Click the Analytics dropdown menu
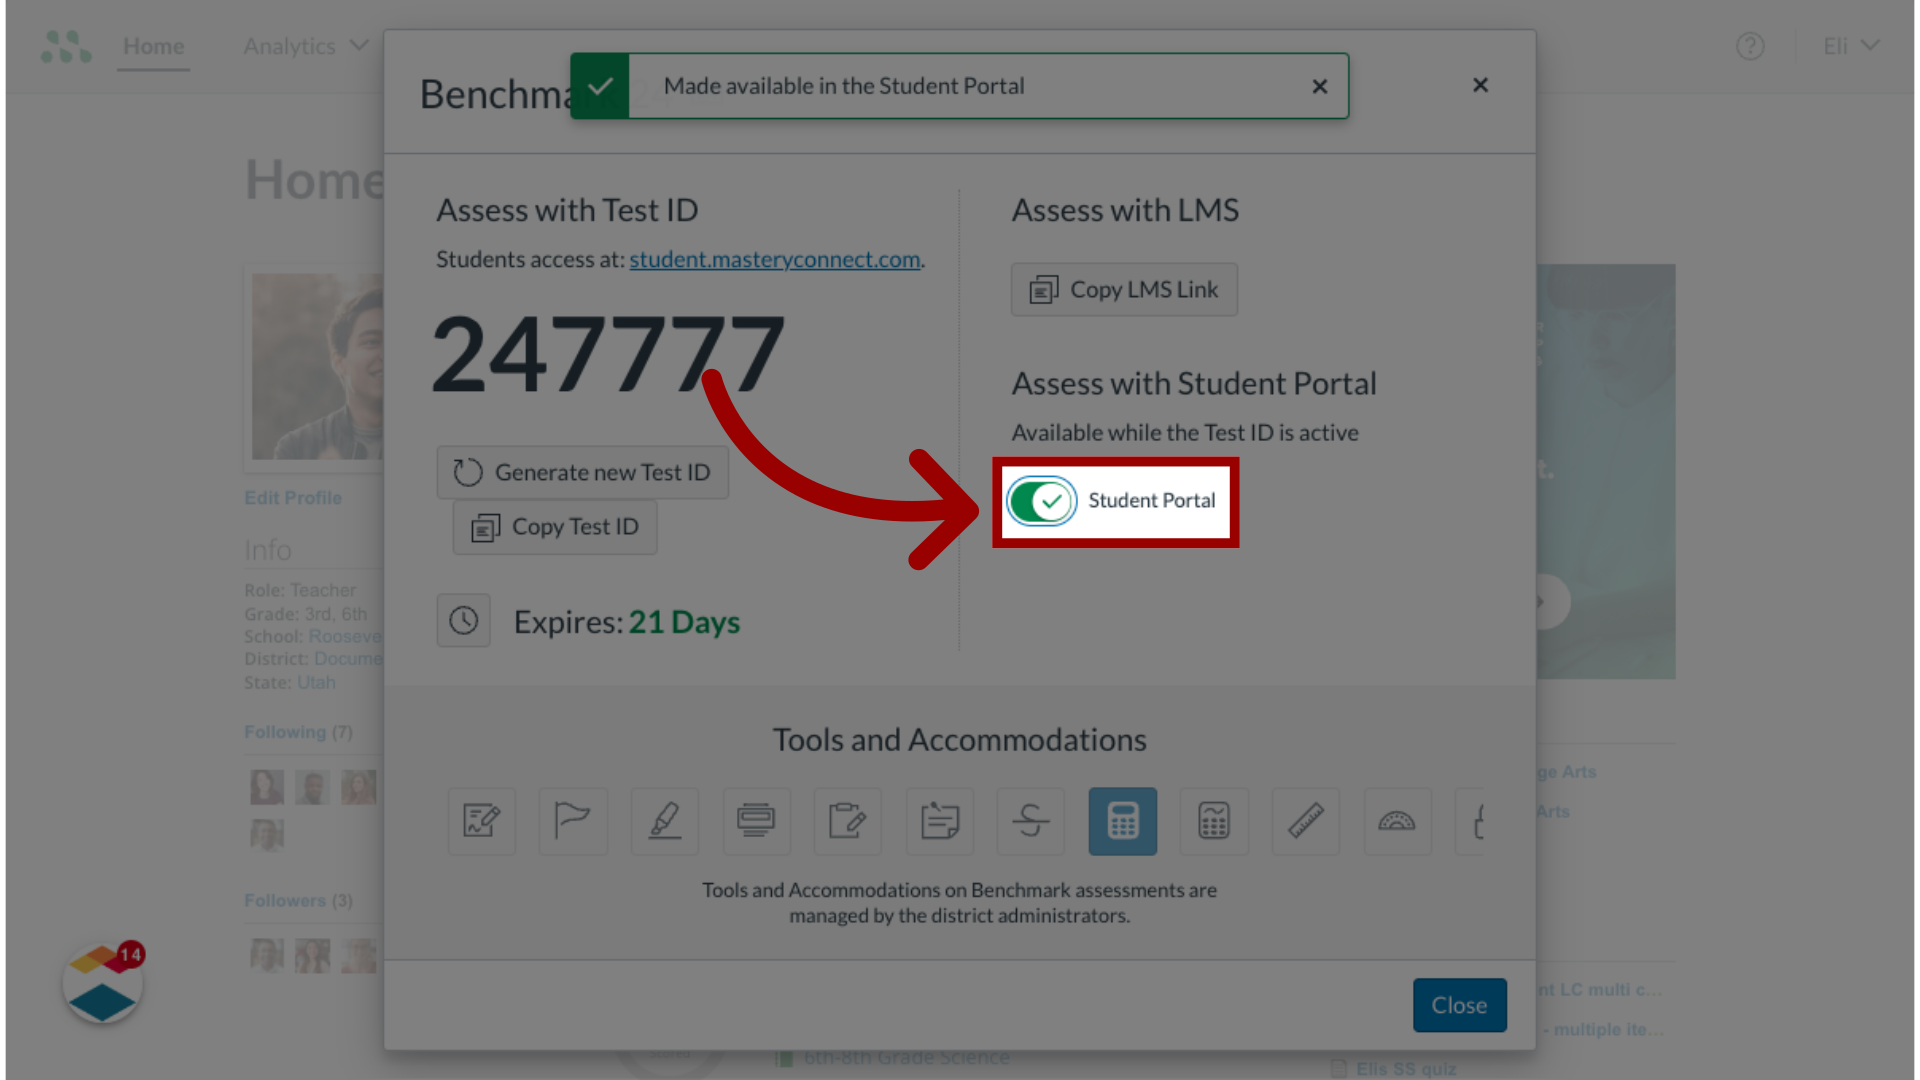Screen dimensions: 1920x1080 [x=305, y=45]
